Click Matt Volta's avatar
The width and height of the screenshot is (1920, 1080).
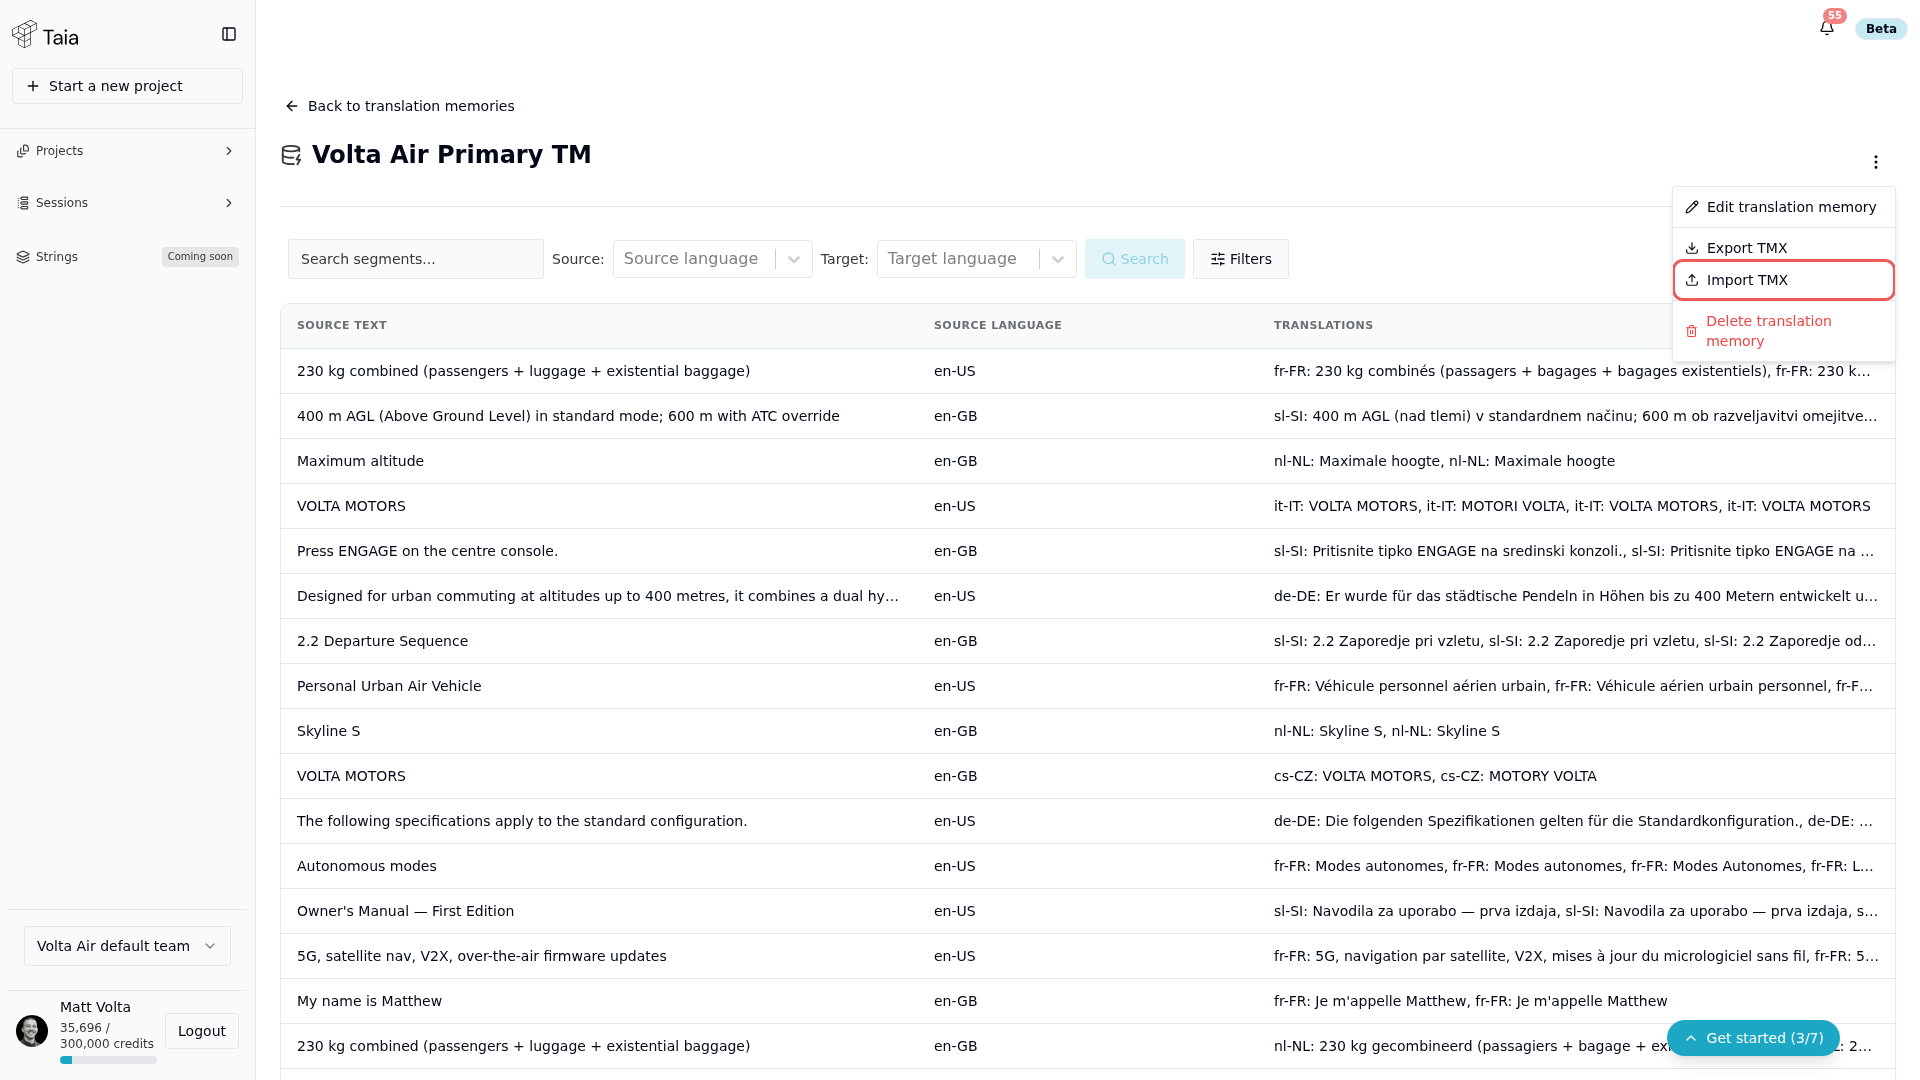pyautogui.click(x=32, y=1031)
